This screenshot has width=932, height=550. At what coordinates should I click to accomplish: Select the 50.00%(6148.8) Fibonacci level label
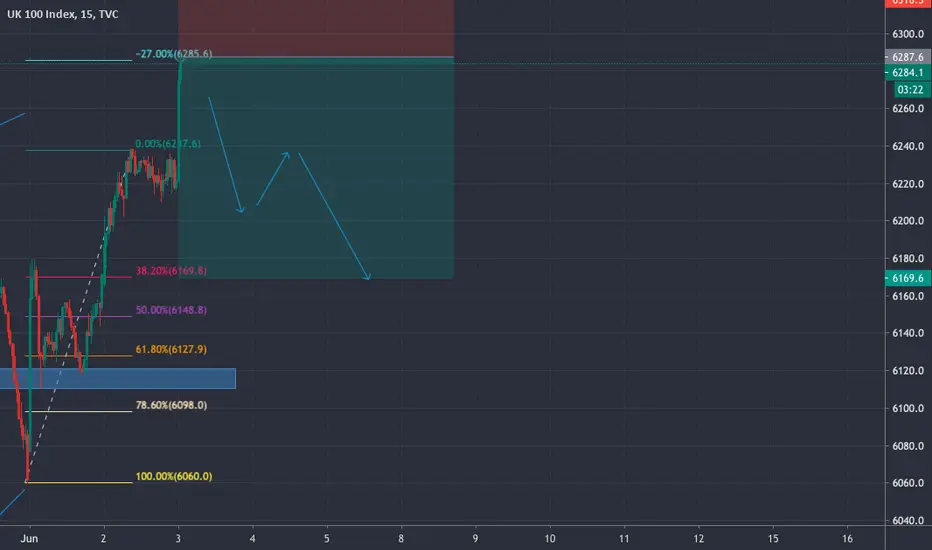click(x=171, y=310)
